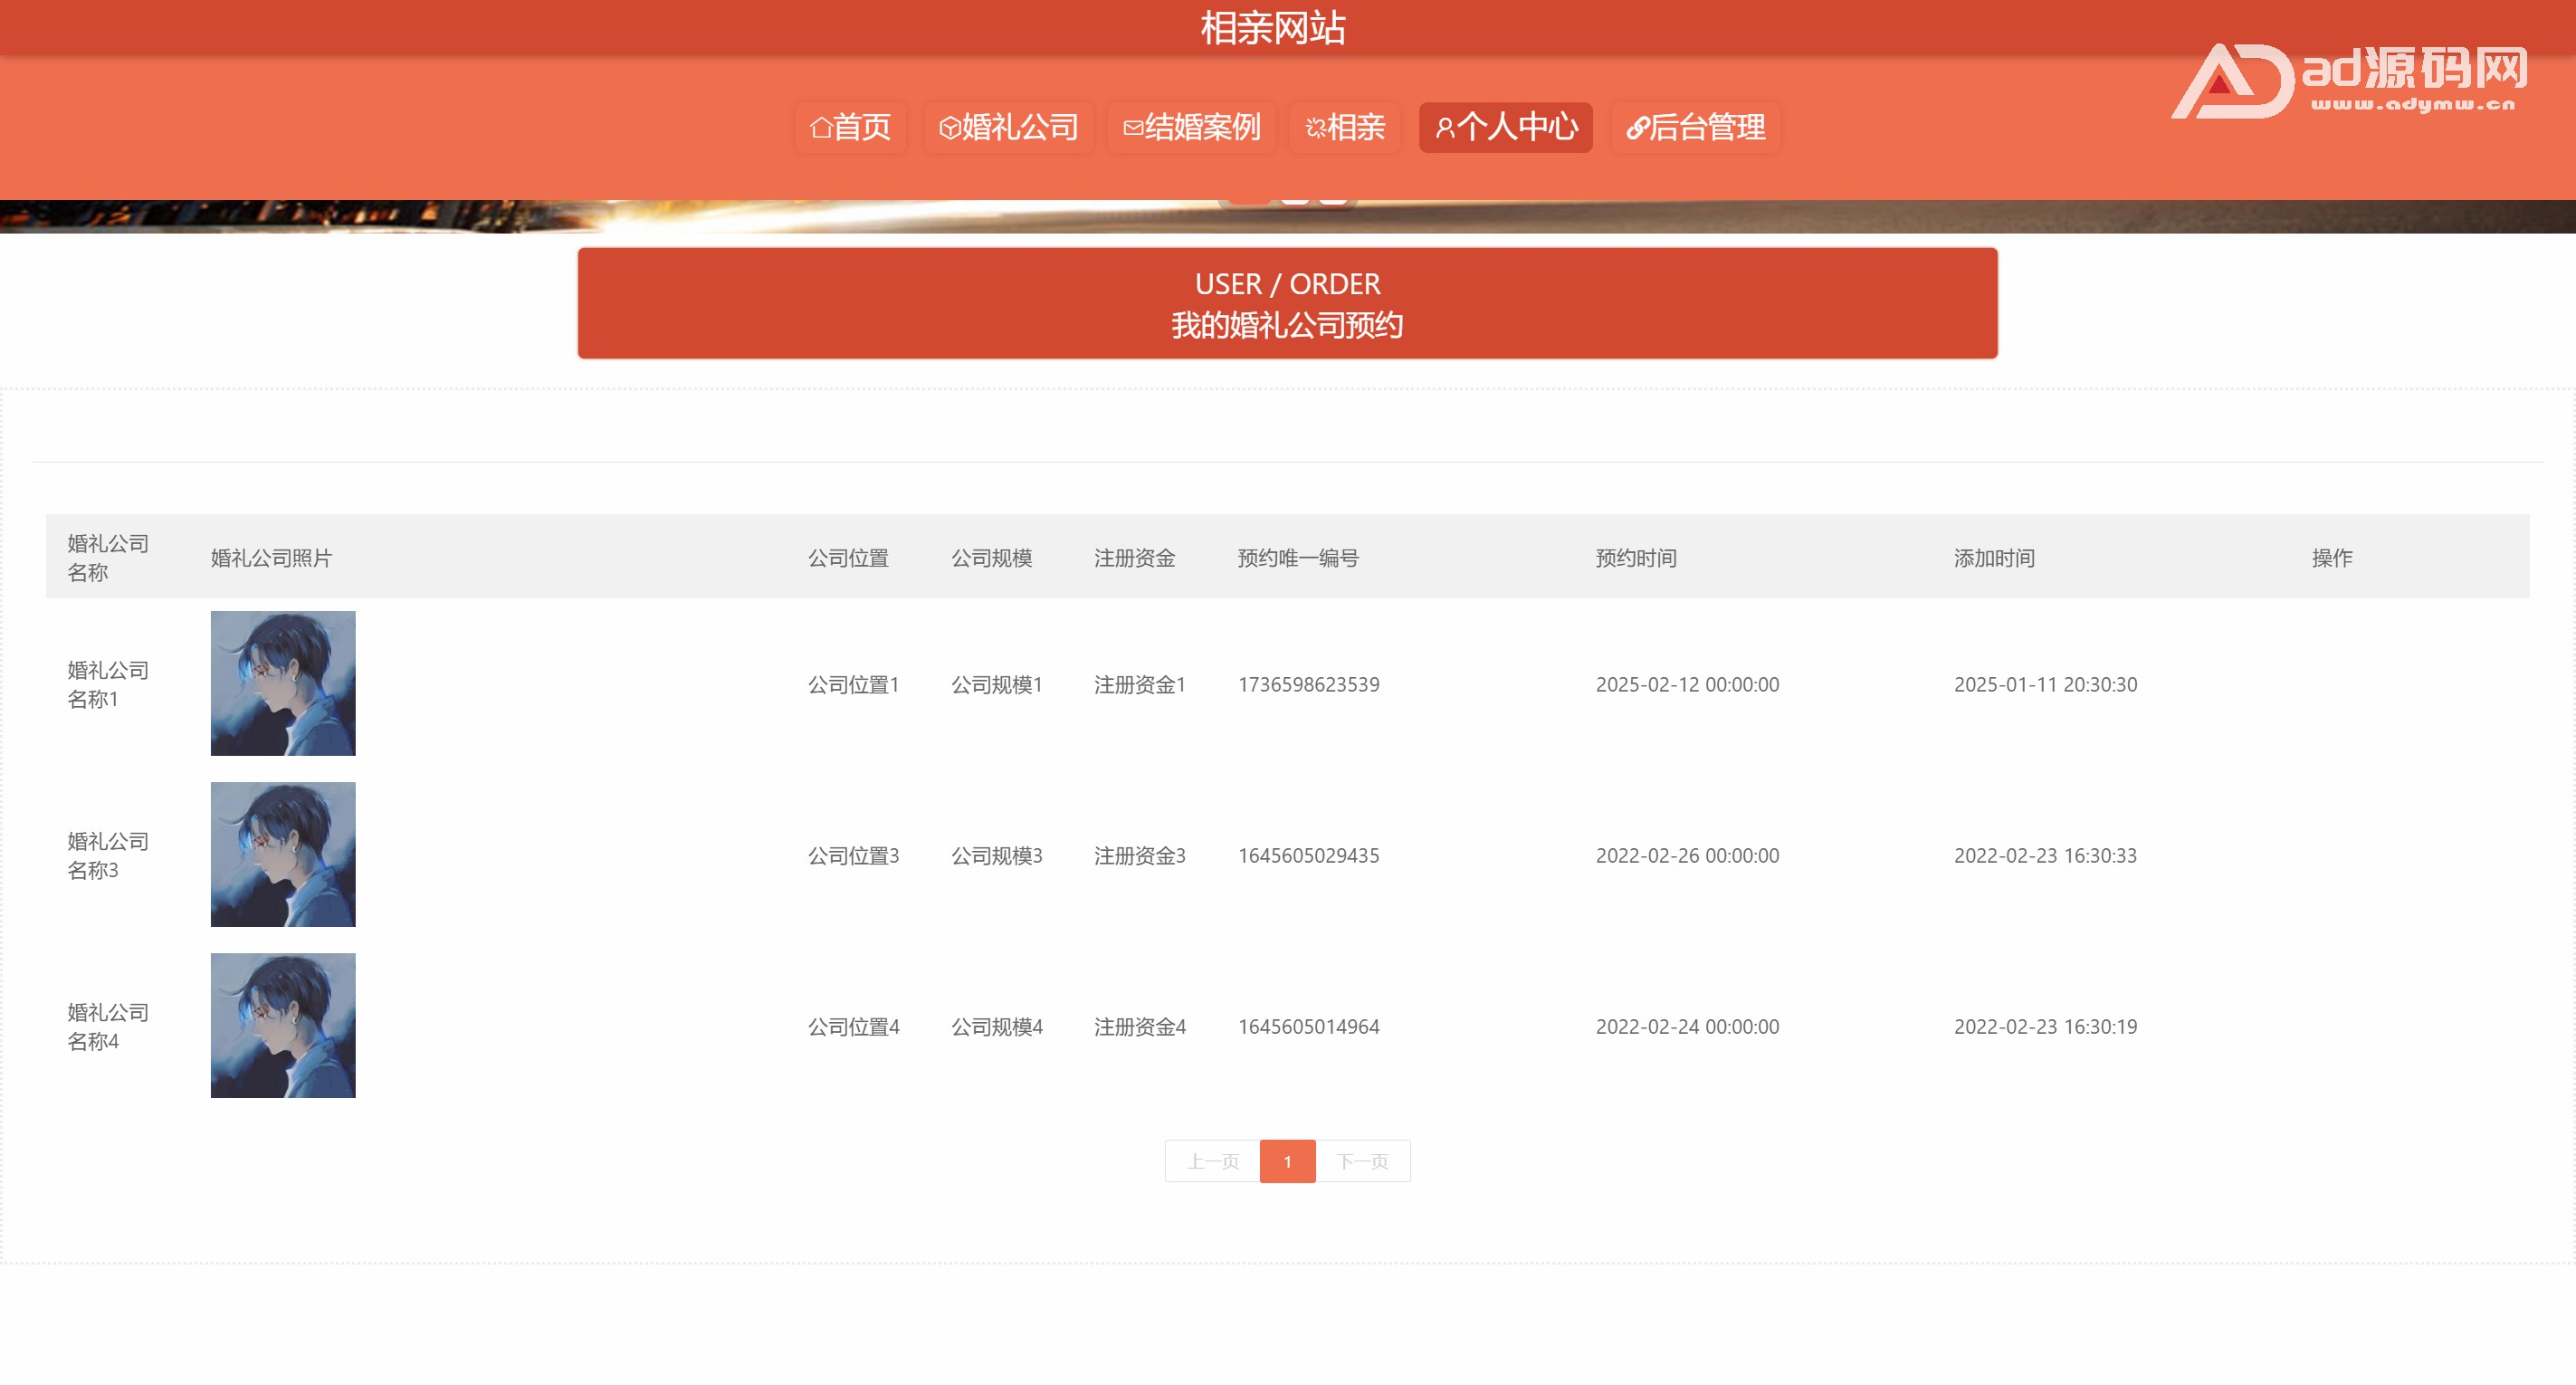Click booking number 1736598623539
Image resolution: width=2576 pixels, height=1385 pixels.
1308,684
